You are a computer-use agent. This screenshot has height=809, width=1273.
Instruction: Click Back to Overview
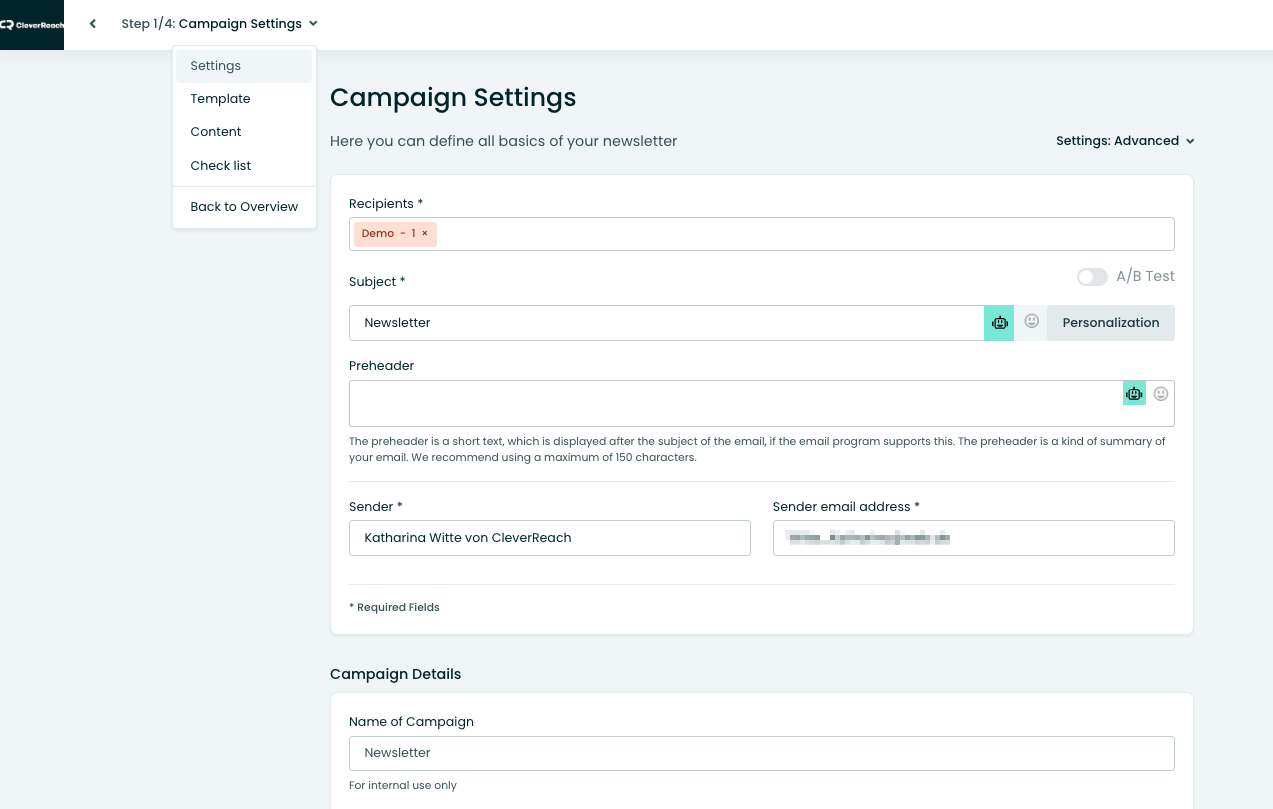click(x=244, y=207)
